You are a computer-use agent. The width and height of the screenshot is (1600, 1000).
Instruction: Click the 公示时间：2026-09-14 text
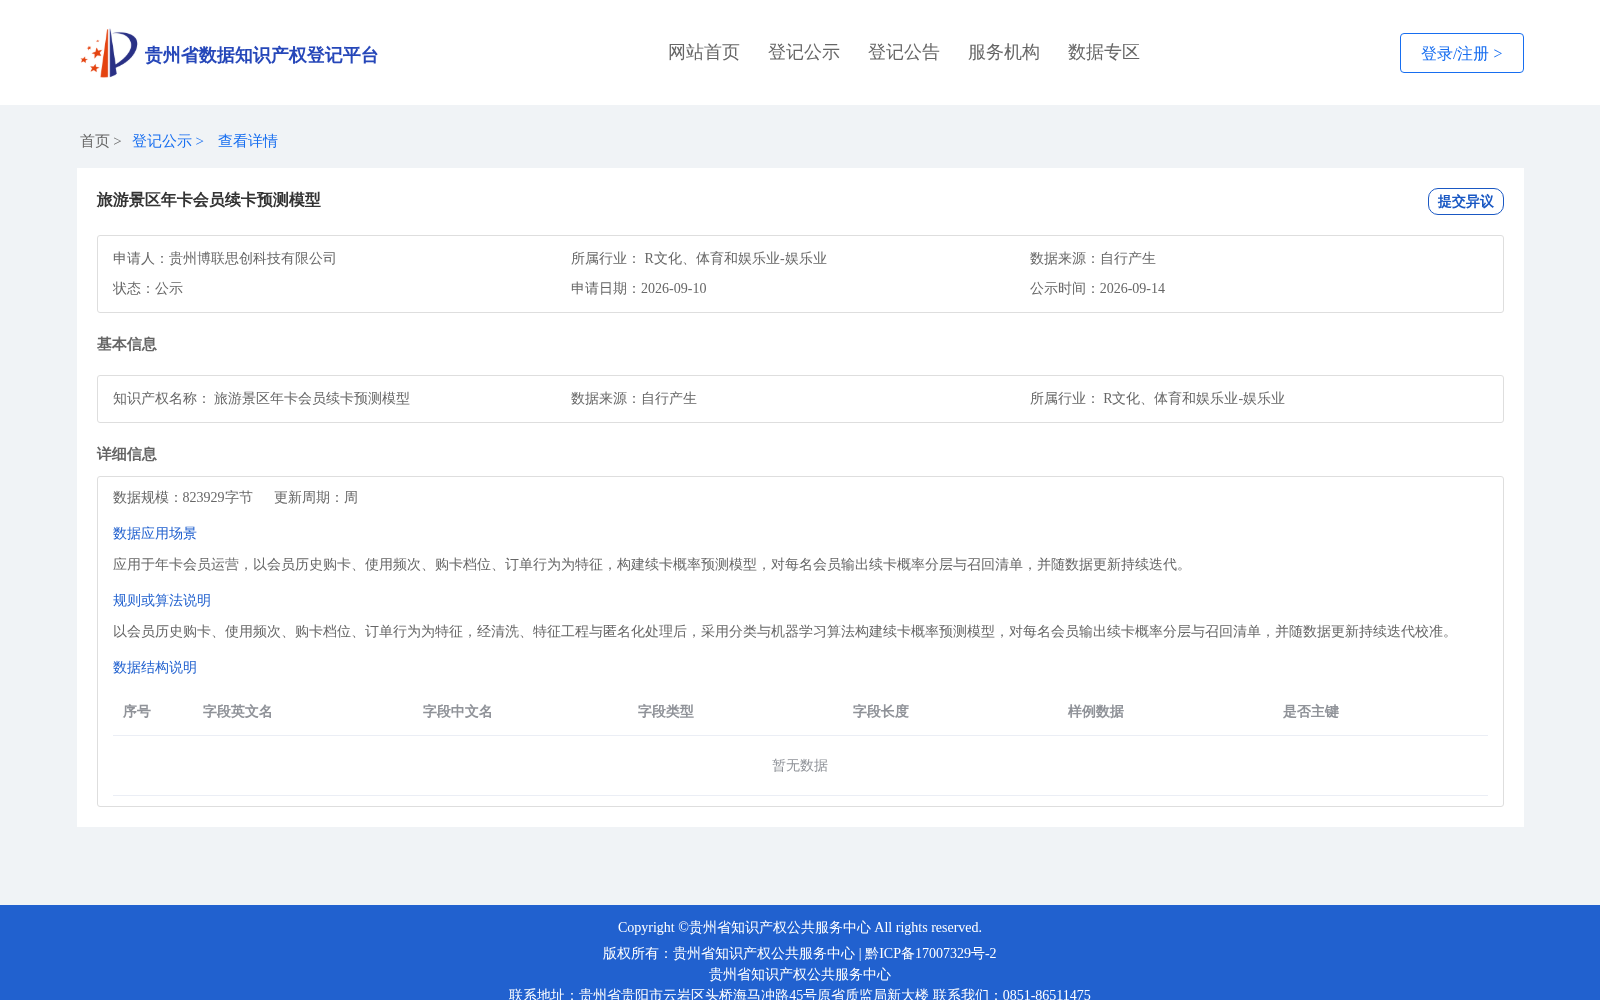pos(1098,288)
